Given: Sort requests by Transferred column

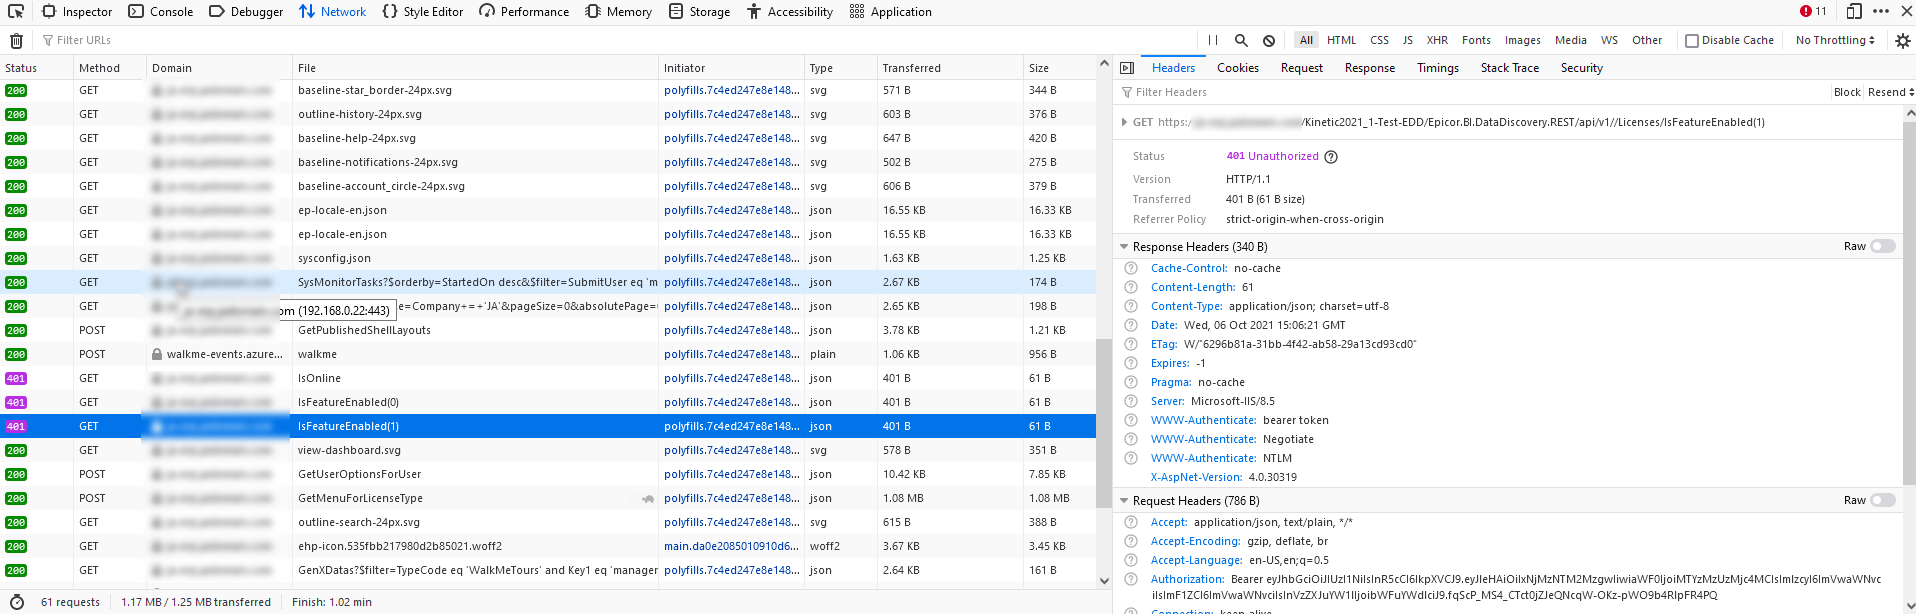Looking at the screenshot, I should (x=950, y=68).
